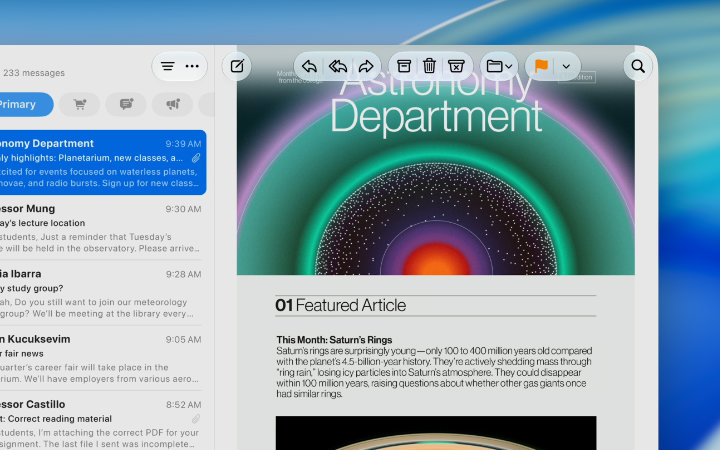
Task: Open the Astronomy Department email at 9:39 AM
Action: point(103,163)
